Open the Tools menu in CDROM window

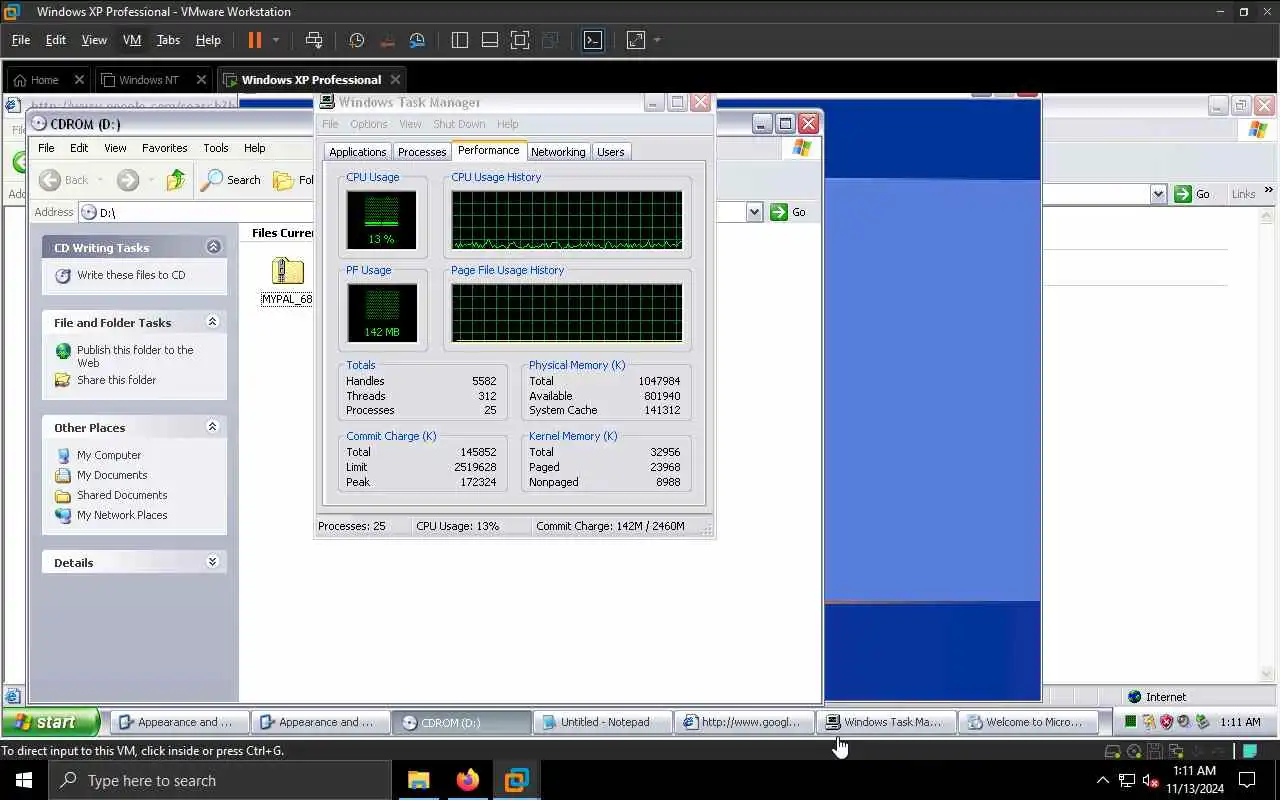click(216, 148)
